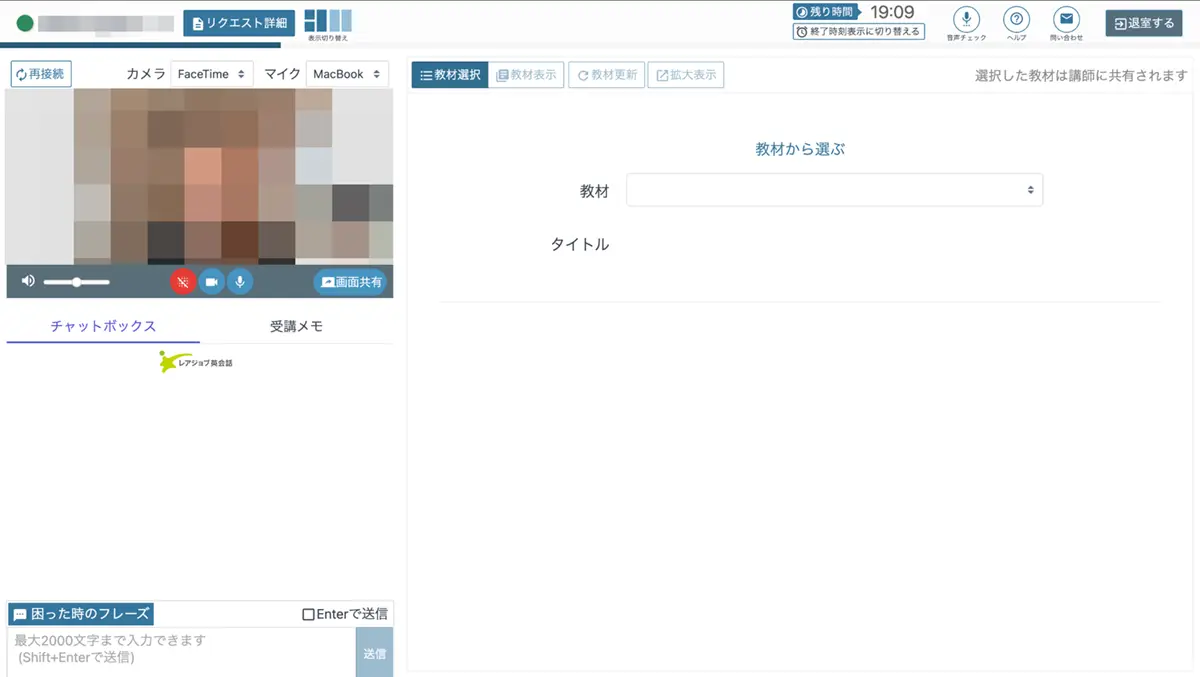Click the 音声チェック microphone icon
Viewport: 1200px width, 677px height.
966,20
